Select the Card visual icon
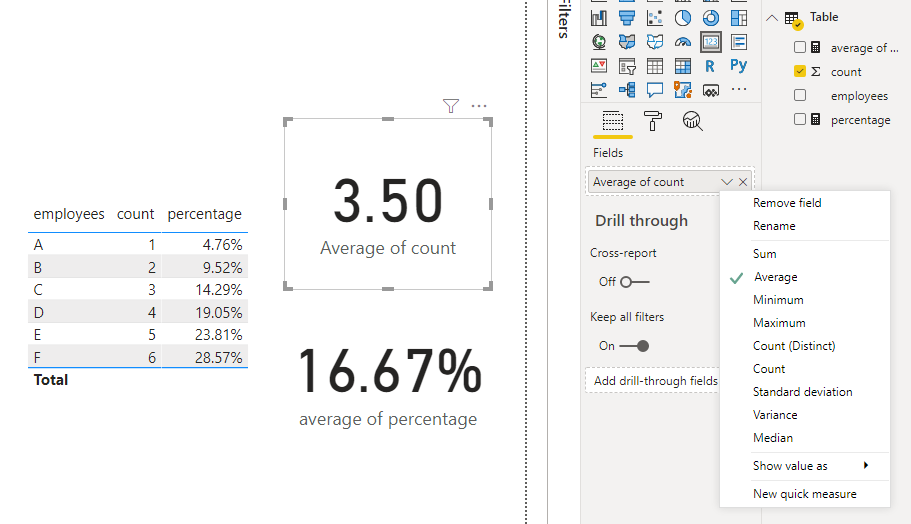Viewport: 911px width, 524px height. click(x=711, y=42)
